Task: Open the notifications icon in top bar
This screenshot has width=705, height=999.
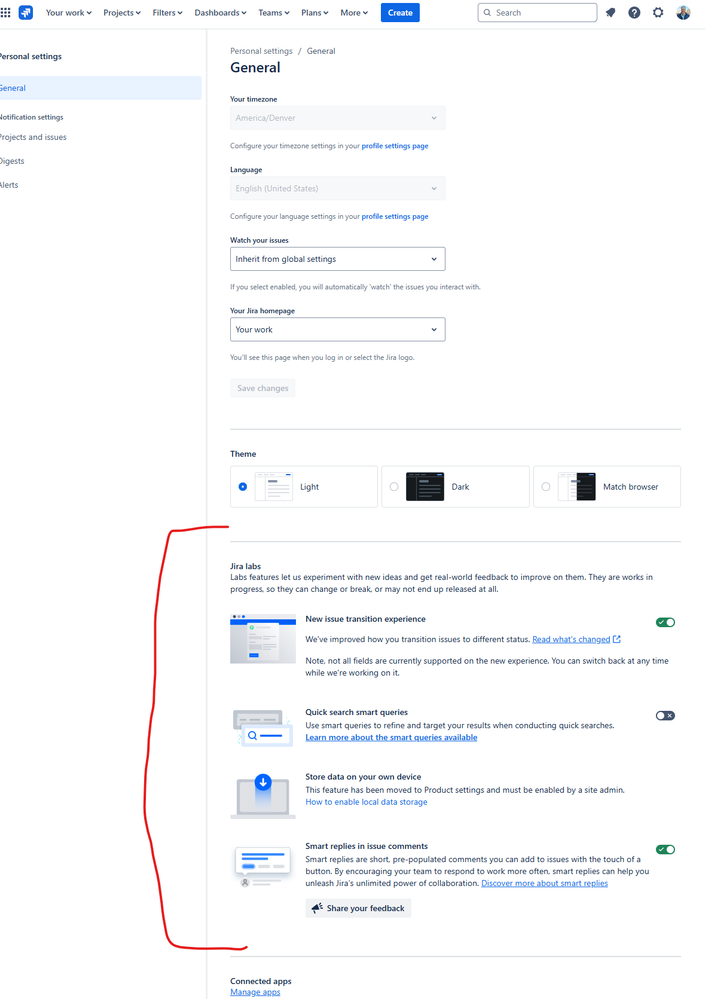Action: 610,13
